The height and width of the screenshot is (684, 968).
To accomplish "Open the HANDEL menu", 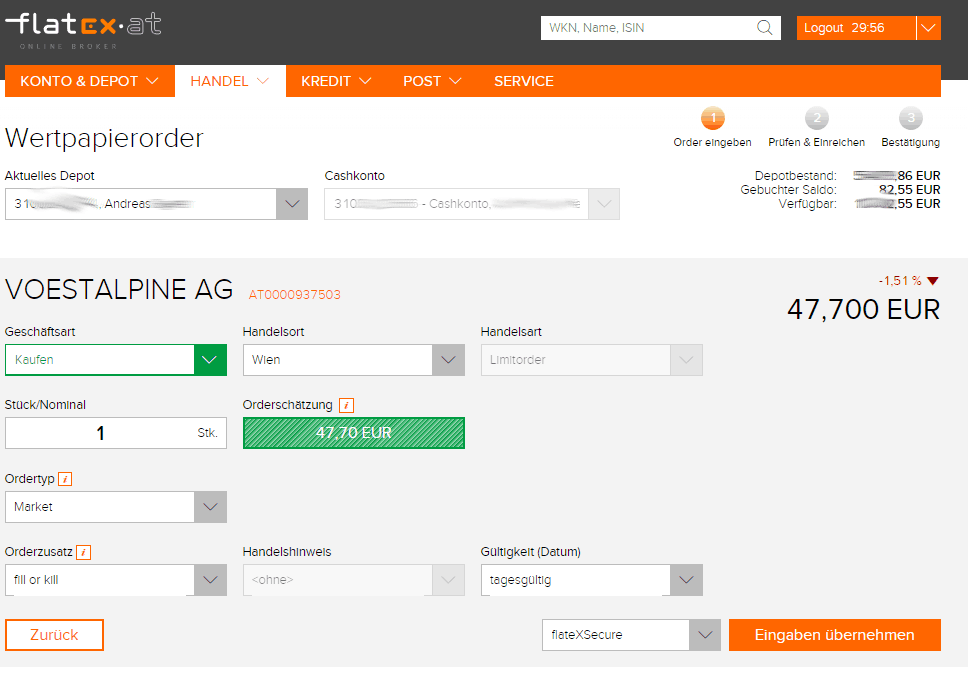I will click(x=230, y=81).
